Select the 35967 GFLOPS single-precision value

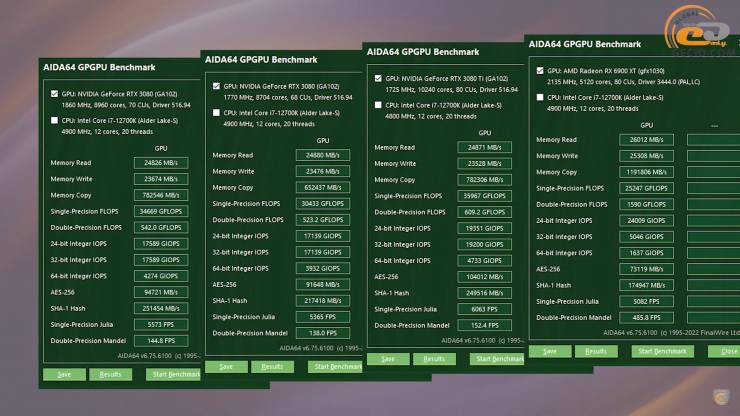pos(485,196)
